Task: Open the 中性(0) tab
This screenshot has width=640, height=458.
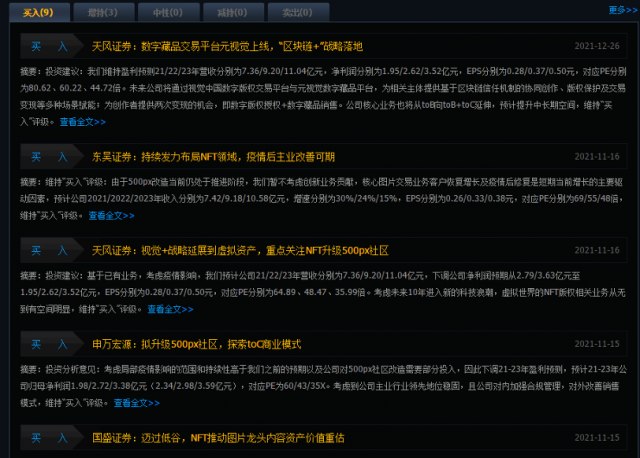Action: click(x=169, y=12)
